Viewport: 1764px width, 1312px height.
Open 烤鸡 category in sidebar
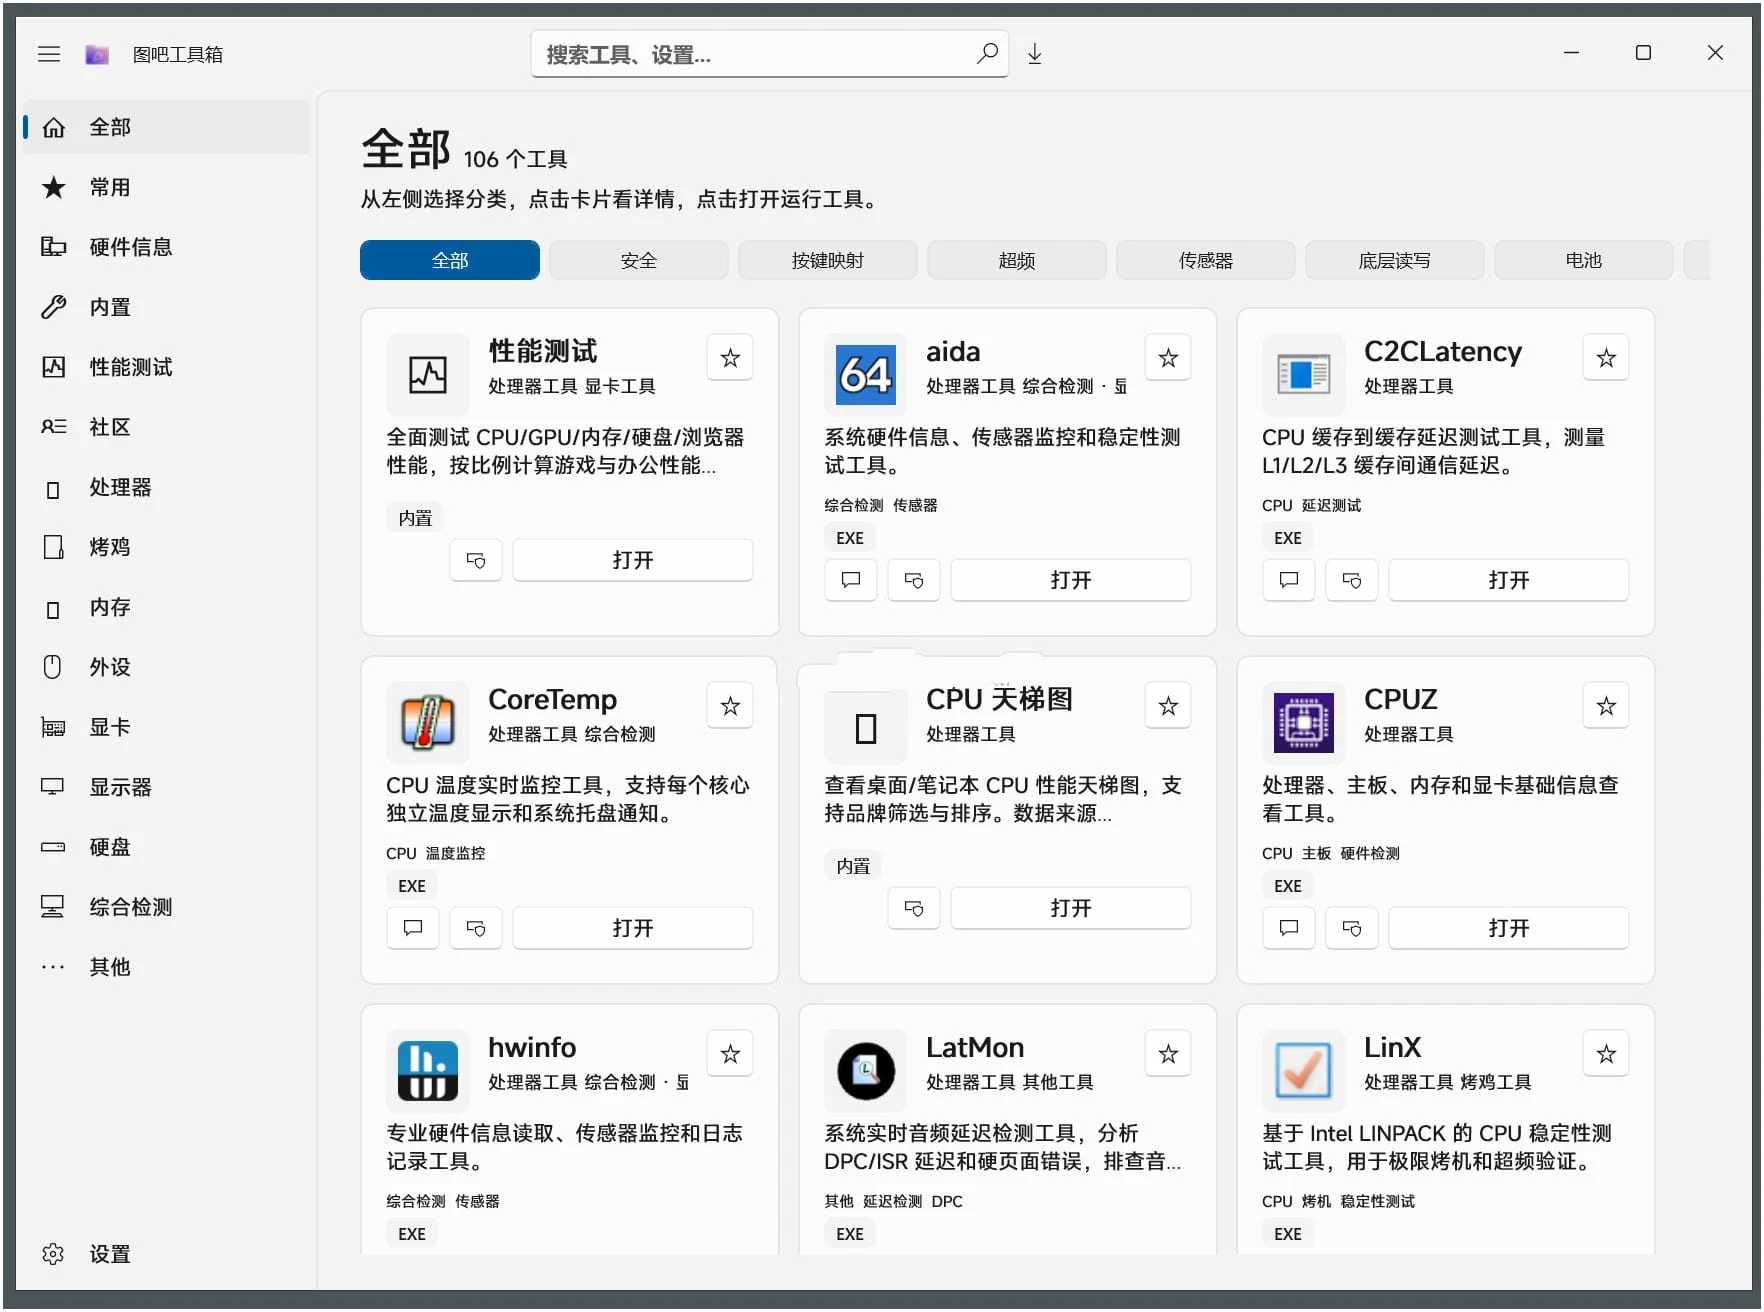[167, 547]
